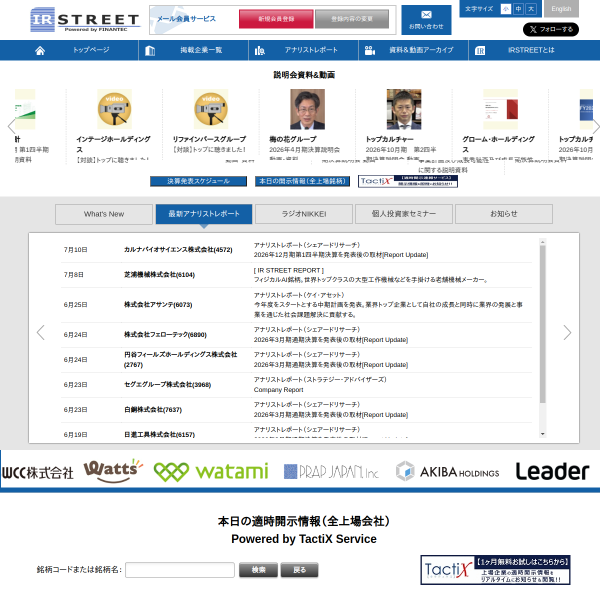Select medium font size 中

coord(518,9)
